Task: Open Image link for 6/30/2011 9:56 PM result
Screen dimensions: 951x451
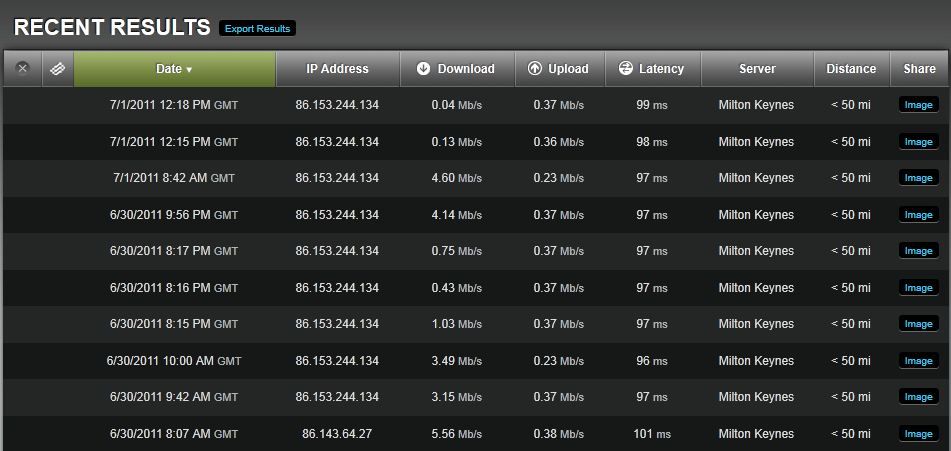Action: coord(918,215)
